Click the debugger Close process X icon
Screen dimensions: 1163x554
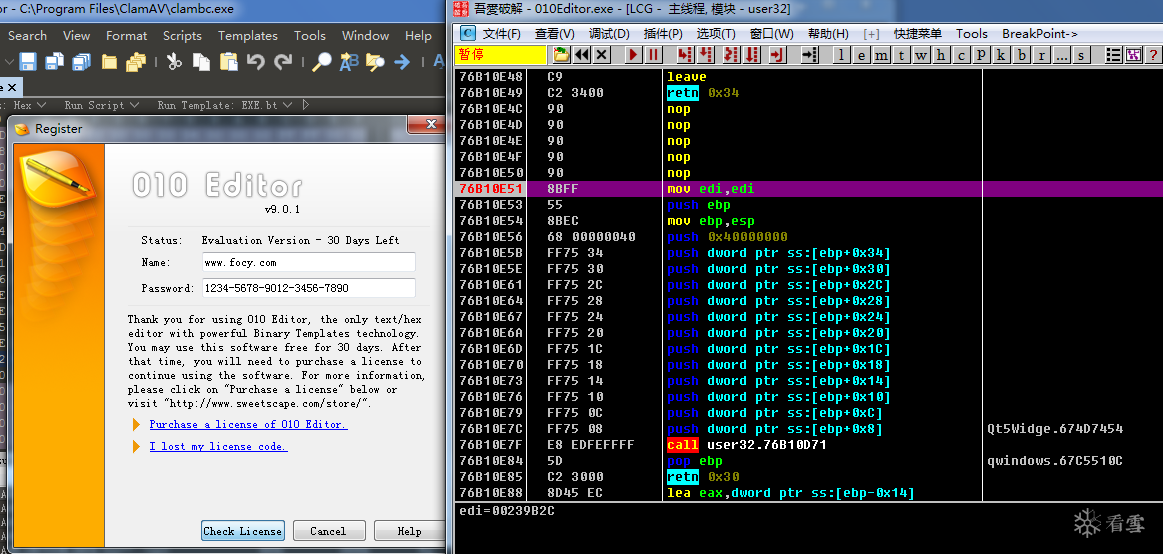602,55
